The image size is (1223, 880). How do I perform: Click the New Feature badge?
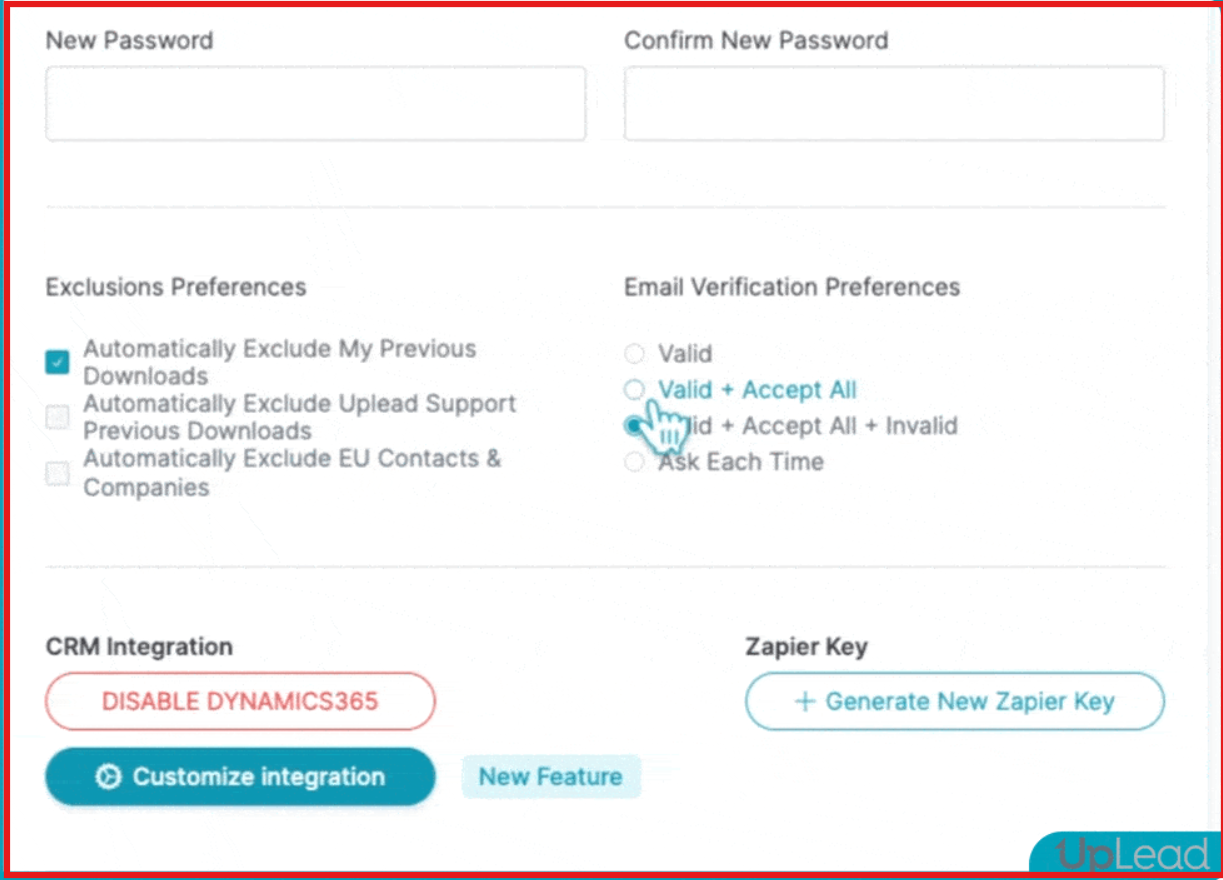(x=551, y=776)
